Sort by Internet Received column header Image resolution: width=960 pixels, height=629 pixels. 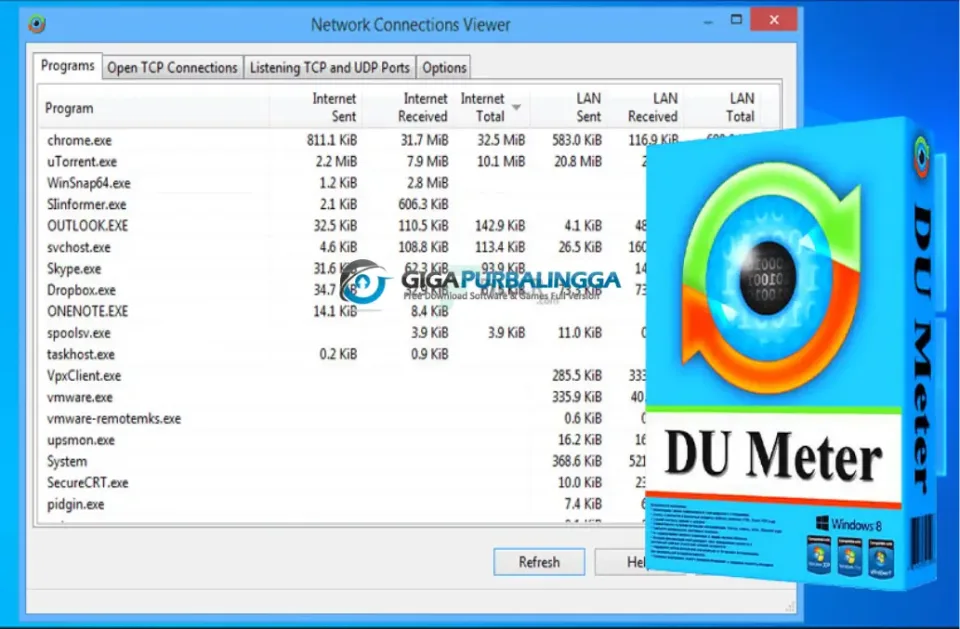(407, 108)
